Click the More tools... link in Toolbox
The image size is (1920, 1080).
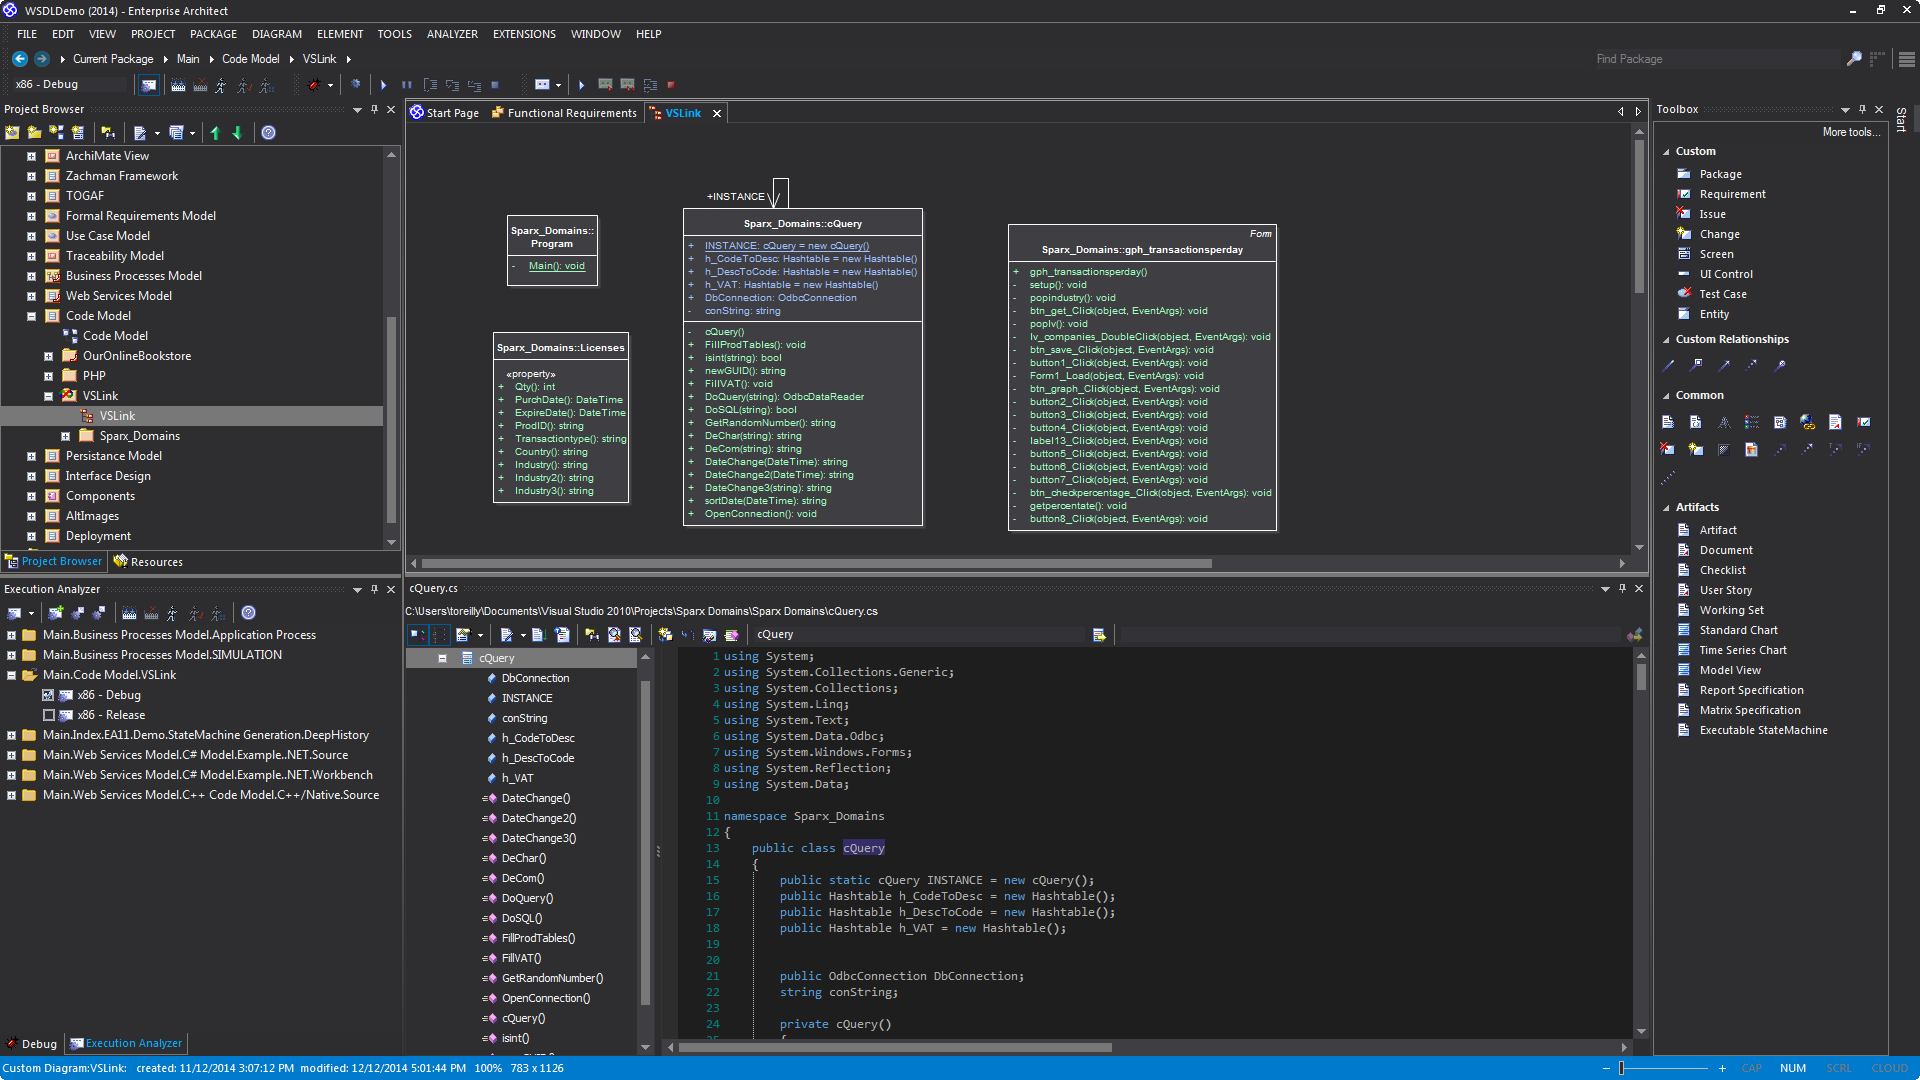click(x=1850, y=132)
